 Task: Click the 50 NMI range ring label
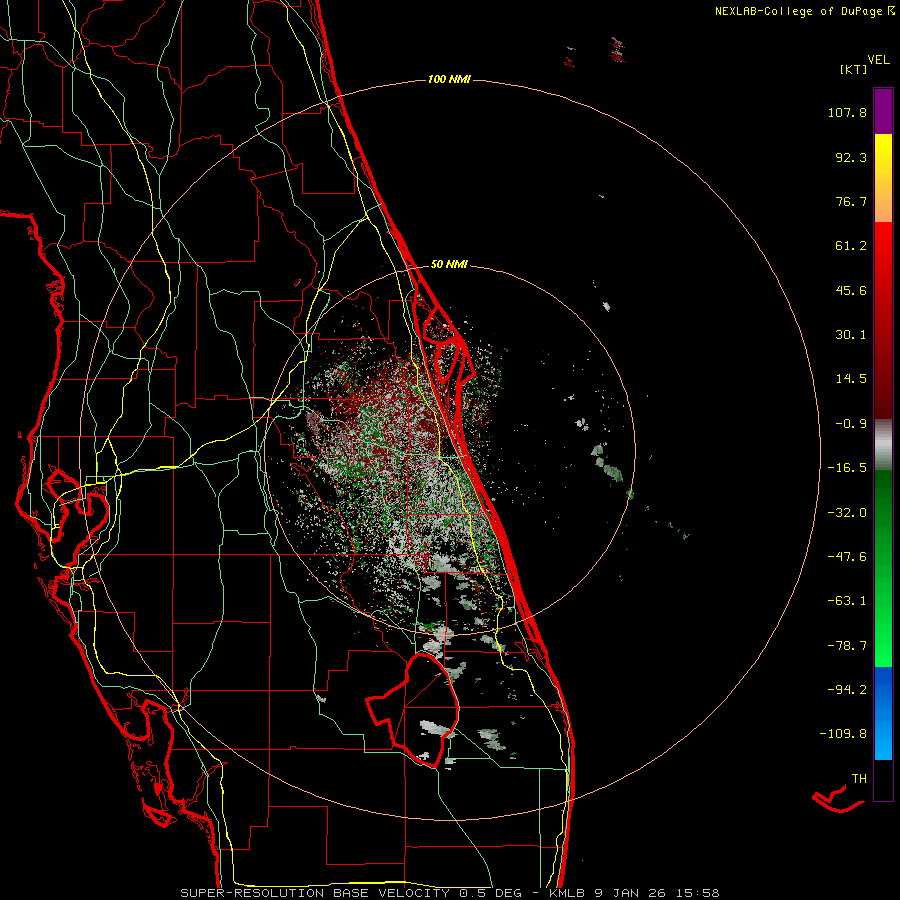[x=449, y=264]
